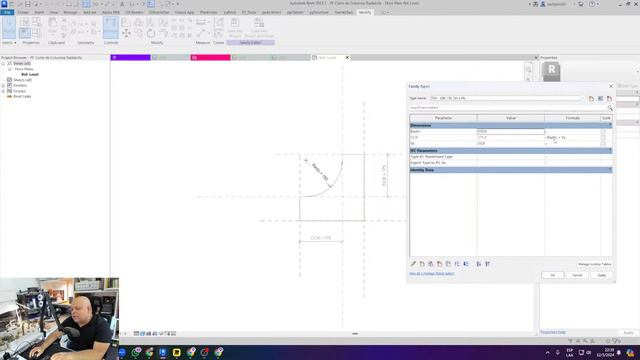Expand Families in Project Browser
This screenshot has width=640, height=360.
coord(3,86)
